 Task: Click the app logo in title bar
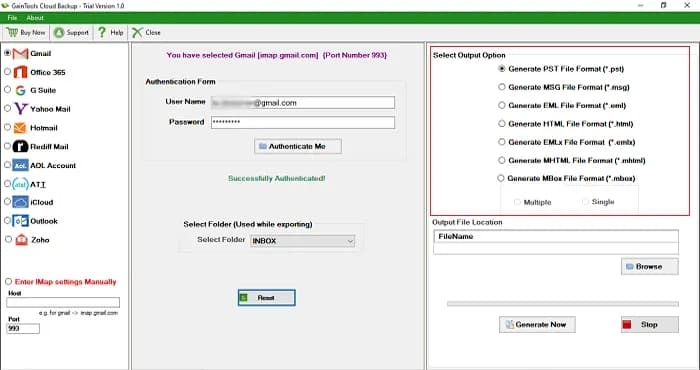coord(5,6)
